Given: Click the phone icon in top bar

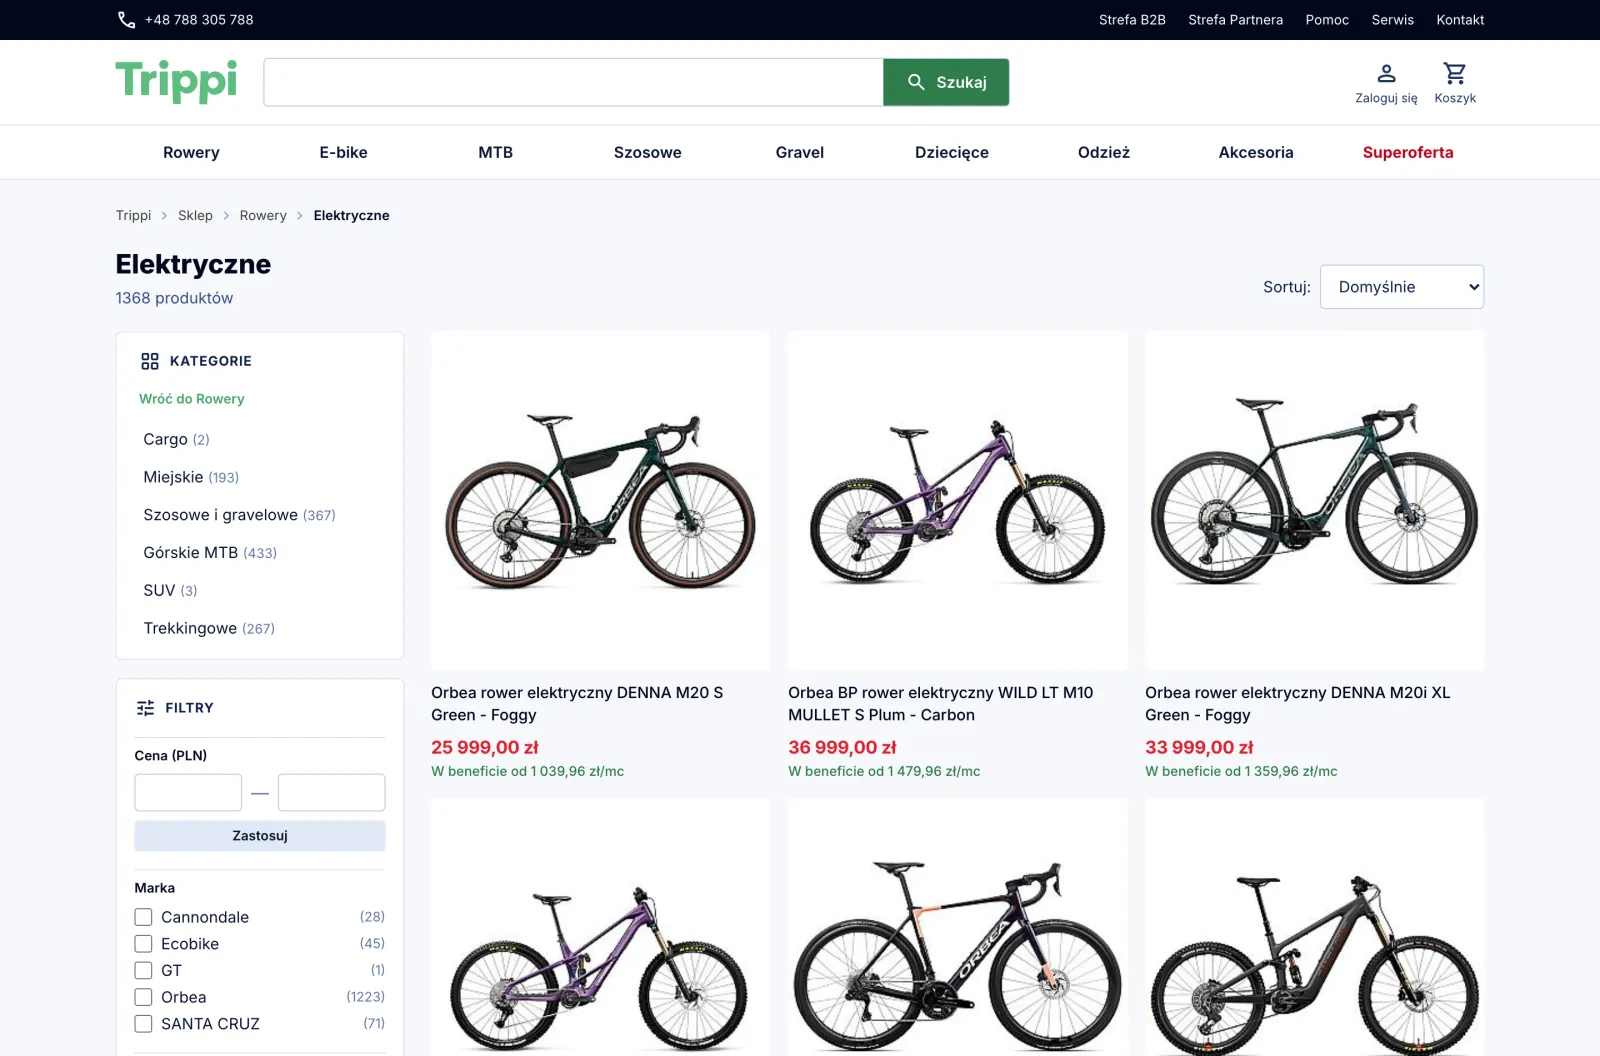Looking at the screenshot, I should (126, 20).
